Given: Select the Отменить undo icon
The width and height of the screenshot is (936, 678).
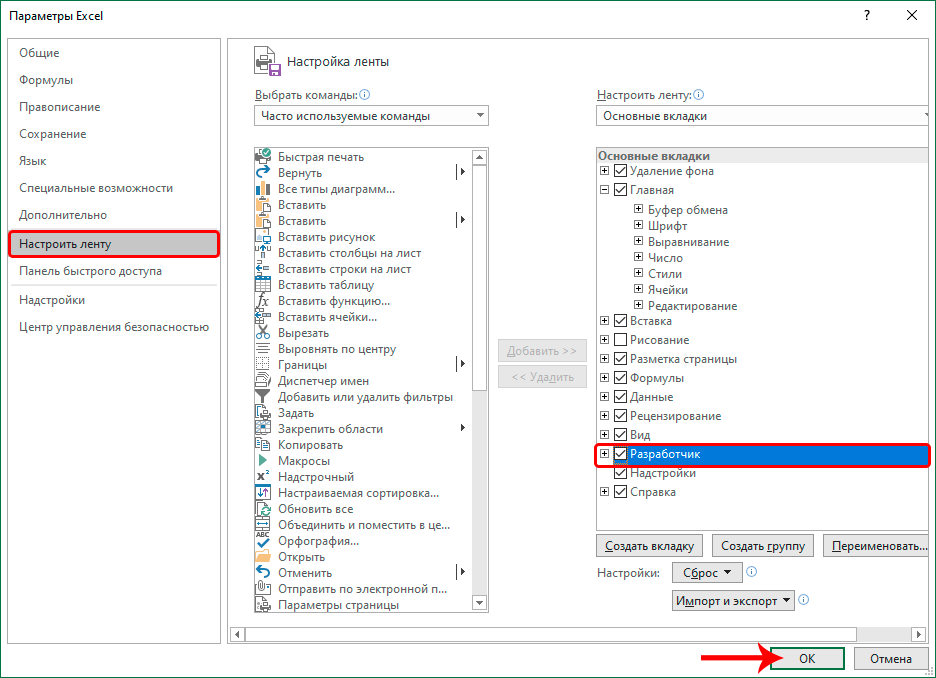Looking at the screenshot, I should pos(263,572).
